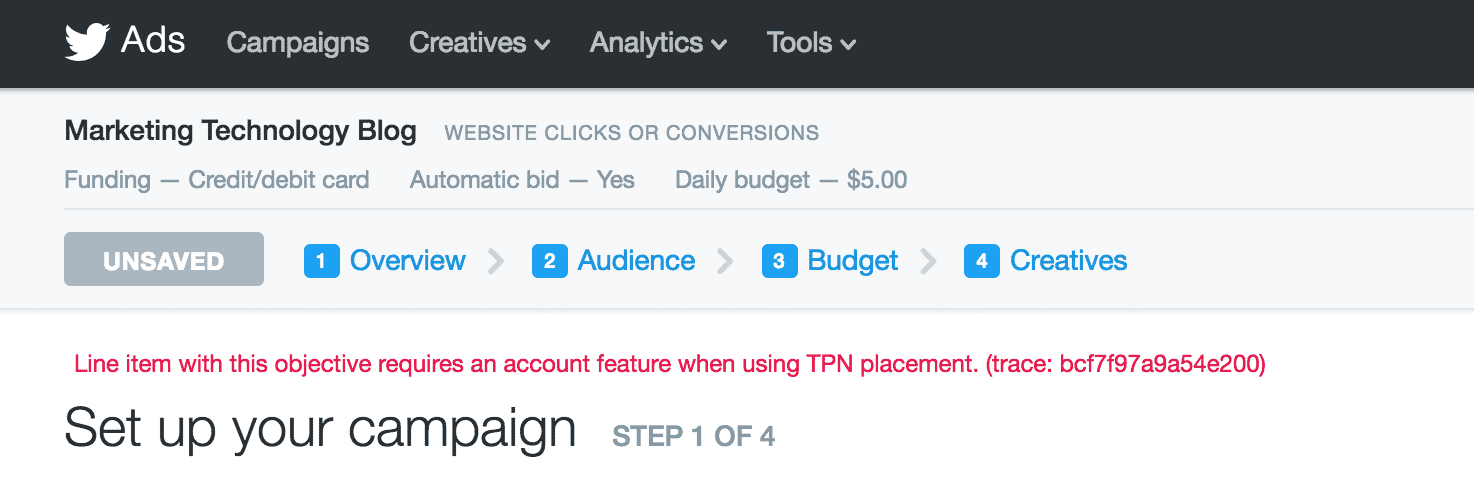1474x496 pixels.
Task: Click the red TPN placement error message
Action: click(670, 365)
